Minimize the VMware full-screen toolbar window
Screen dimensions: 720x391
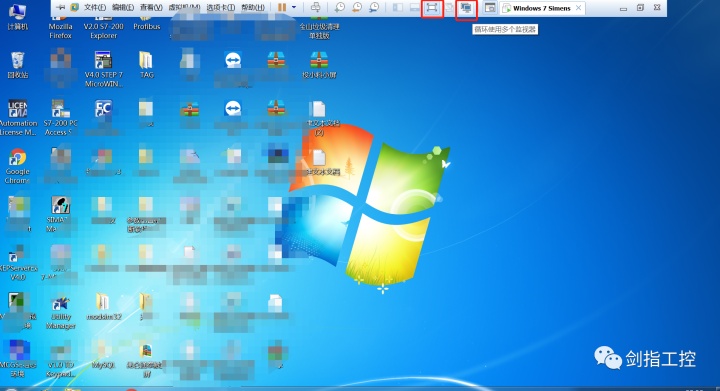[x=623, y=8]
